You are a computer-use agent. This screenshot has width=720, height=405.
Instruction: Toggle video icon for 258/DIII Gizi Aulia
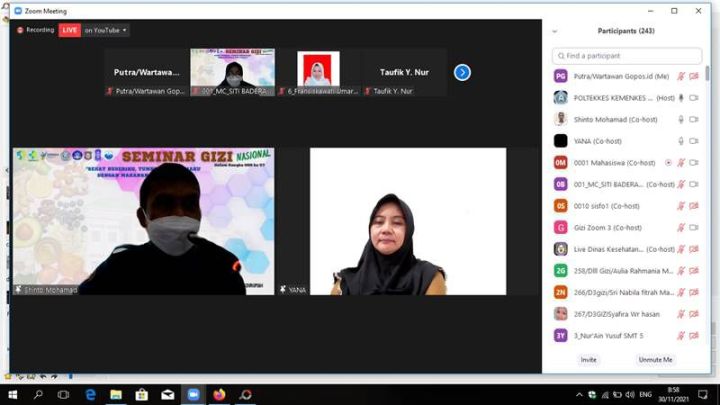point(694,270)
